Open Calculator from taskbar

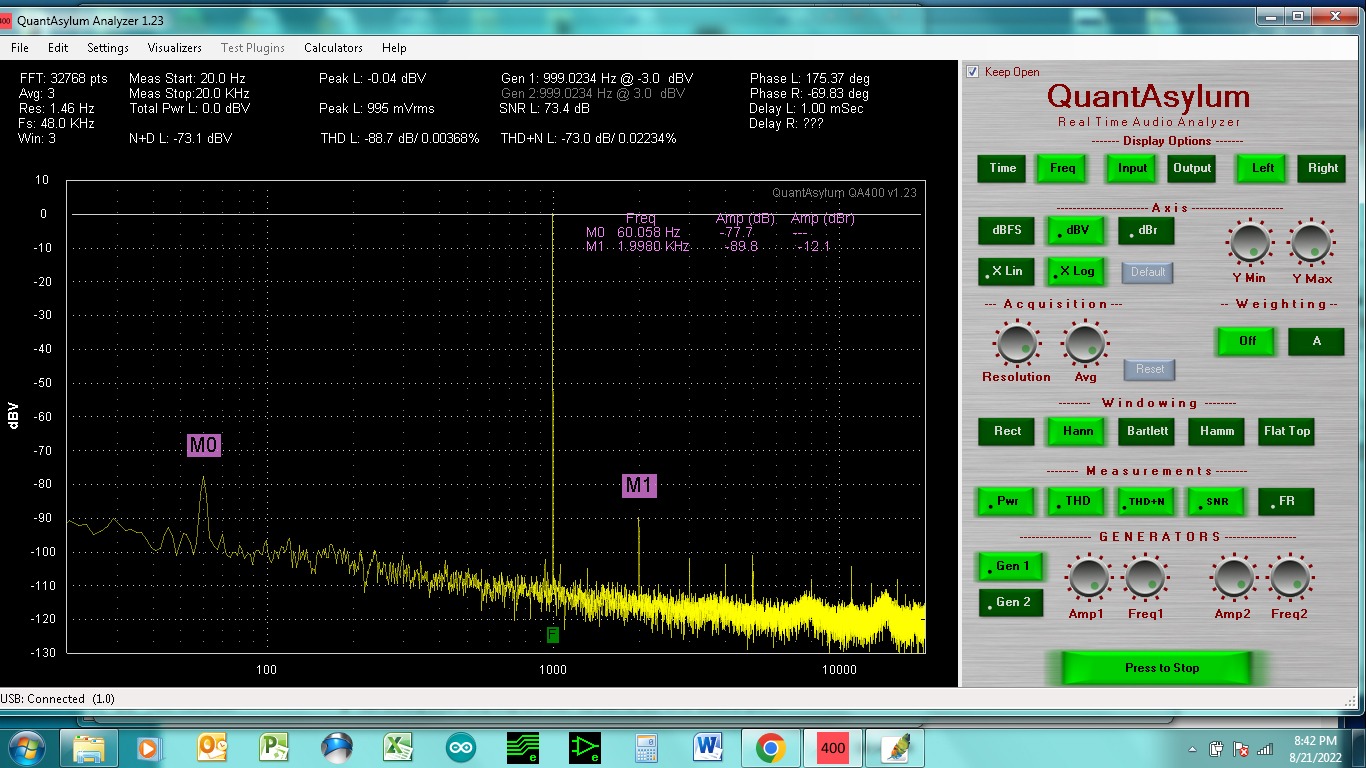pyautogui.click(x=645, y=748)
